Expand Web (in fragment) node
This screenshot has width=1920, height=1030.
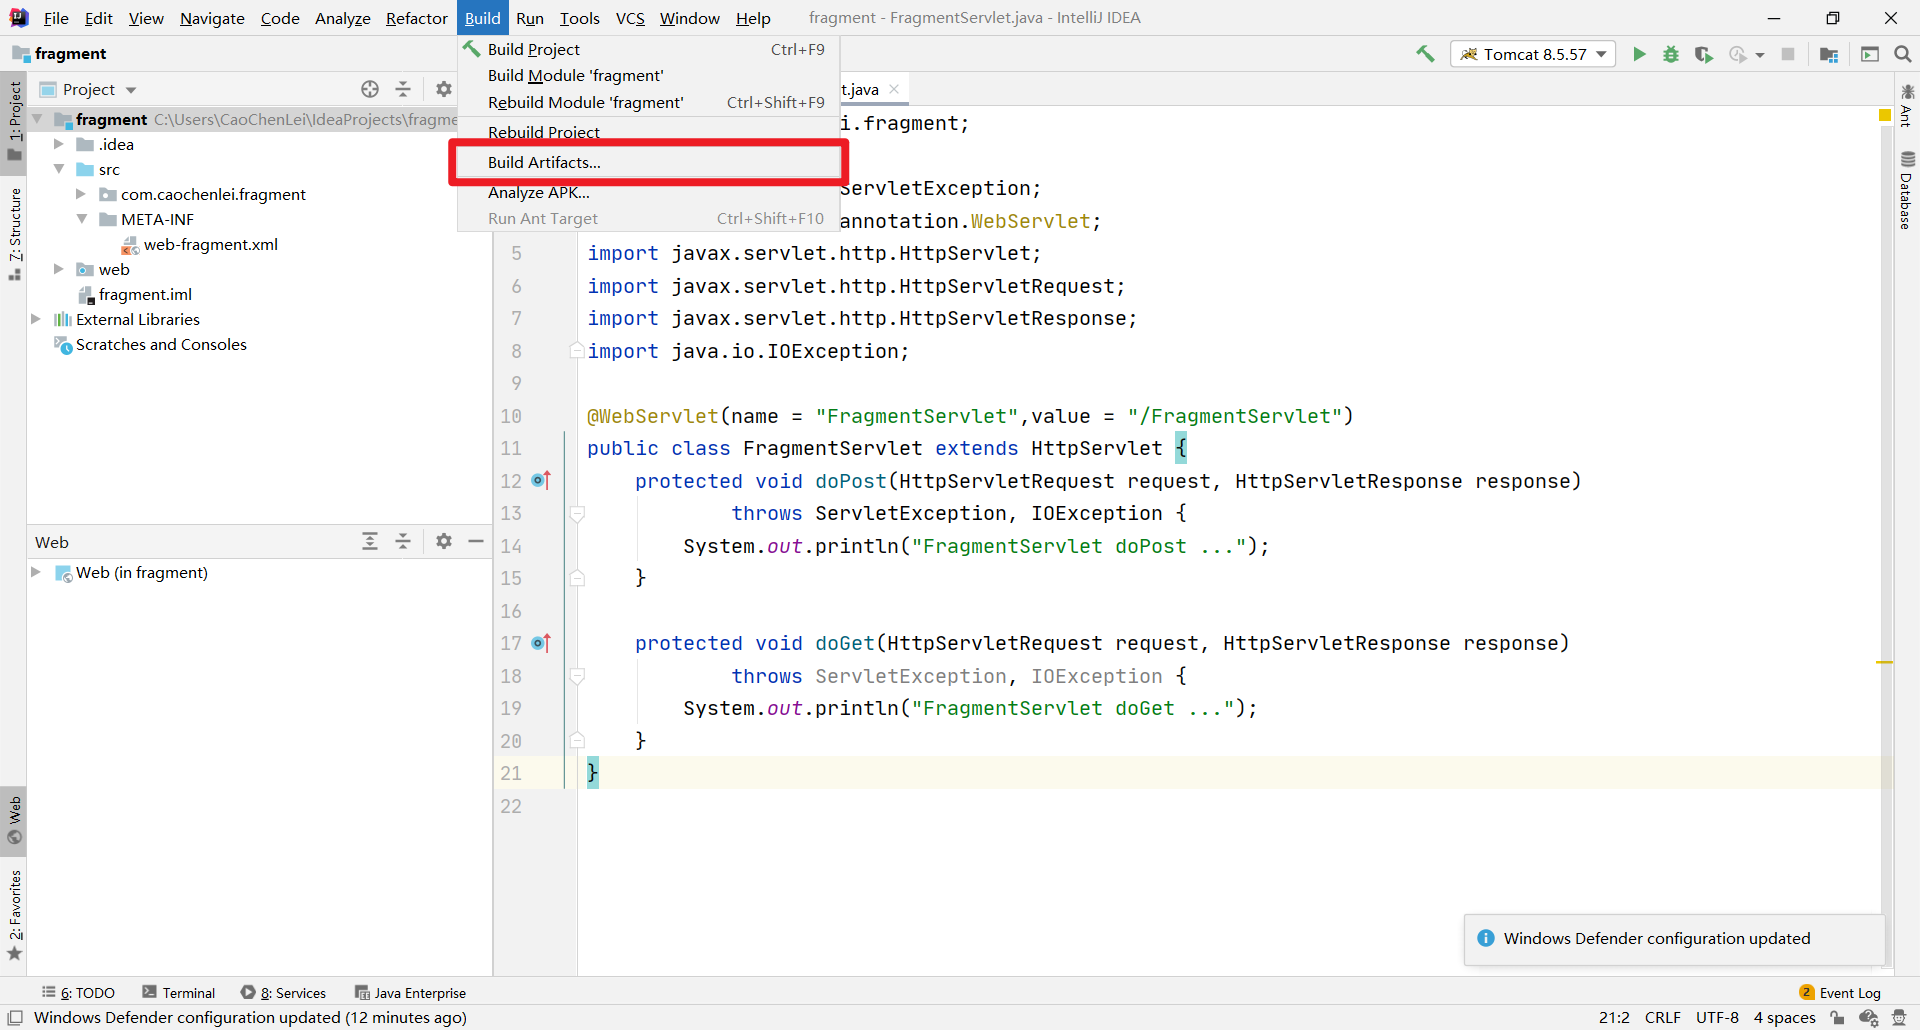[x=36, y=572]
